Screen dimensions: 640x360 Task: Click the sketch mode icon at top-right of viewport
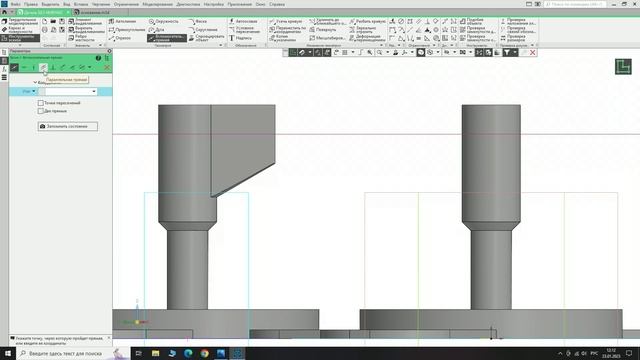pos(623,67)
